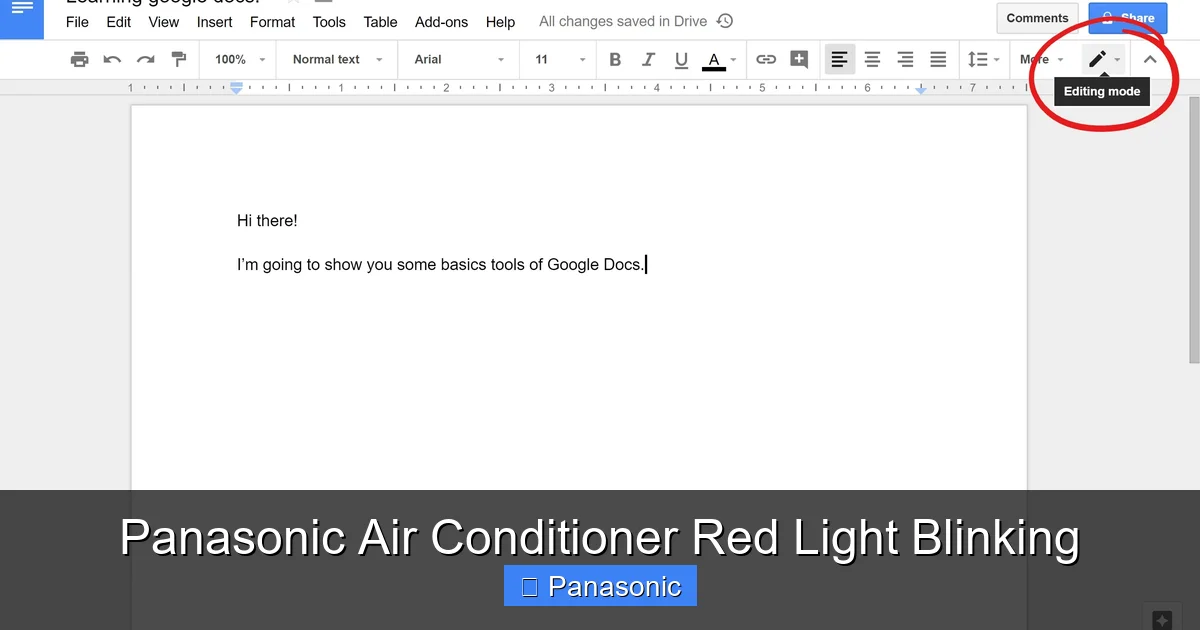Image resolution: width=1200 pixels, height=630 pixels.
Task: Click the Print icon in the toolbar
Action: 79,60
